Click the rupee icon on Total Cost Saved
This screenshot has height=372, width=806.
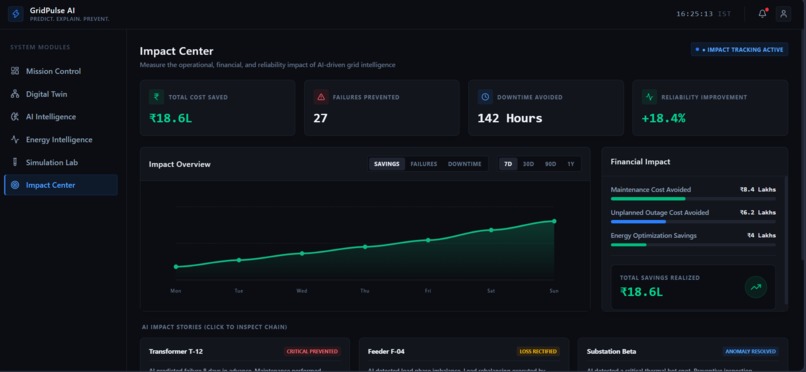[x=156, y=97]
